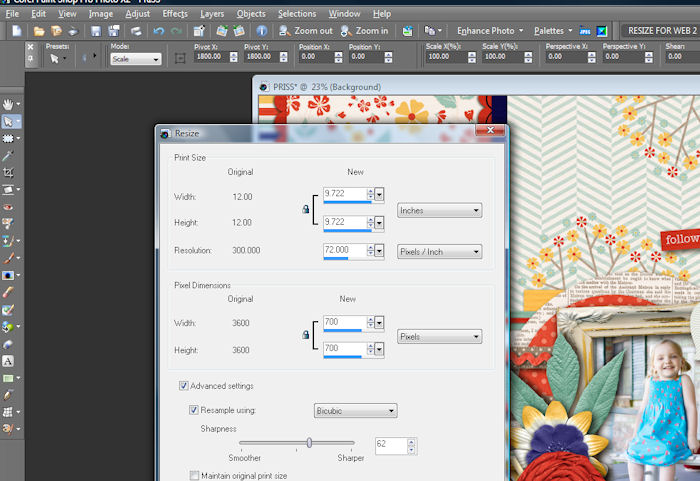This screenshot has height=481, width=700.
Task: Expand print Width 9.722 slider arrow
Action: (379, 194)
